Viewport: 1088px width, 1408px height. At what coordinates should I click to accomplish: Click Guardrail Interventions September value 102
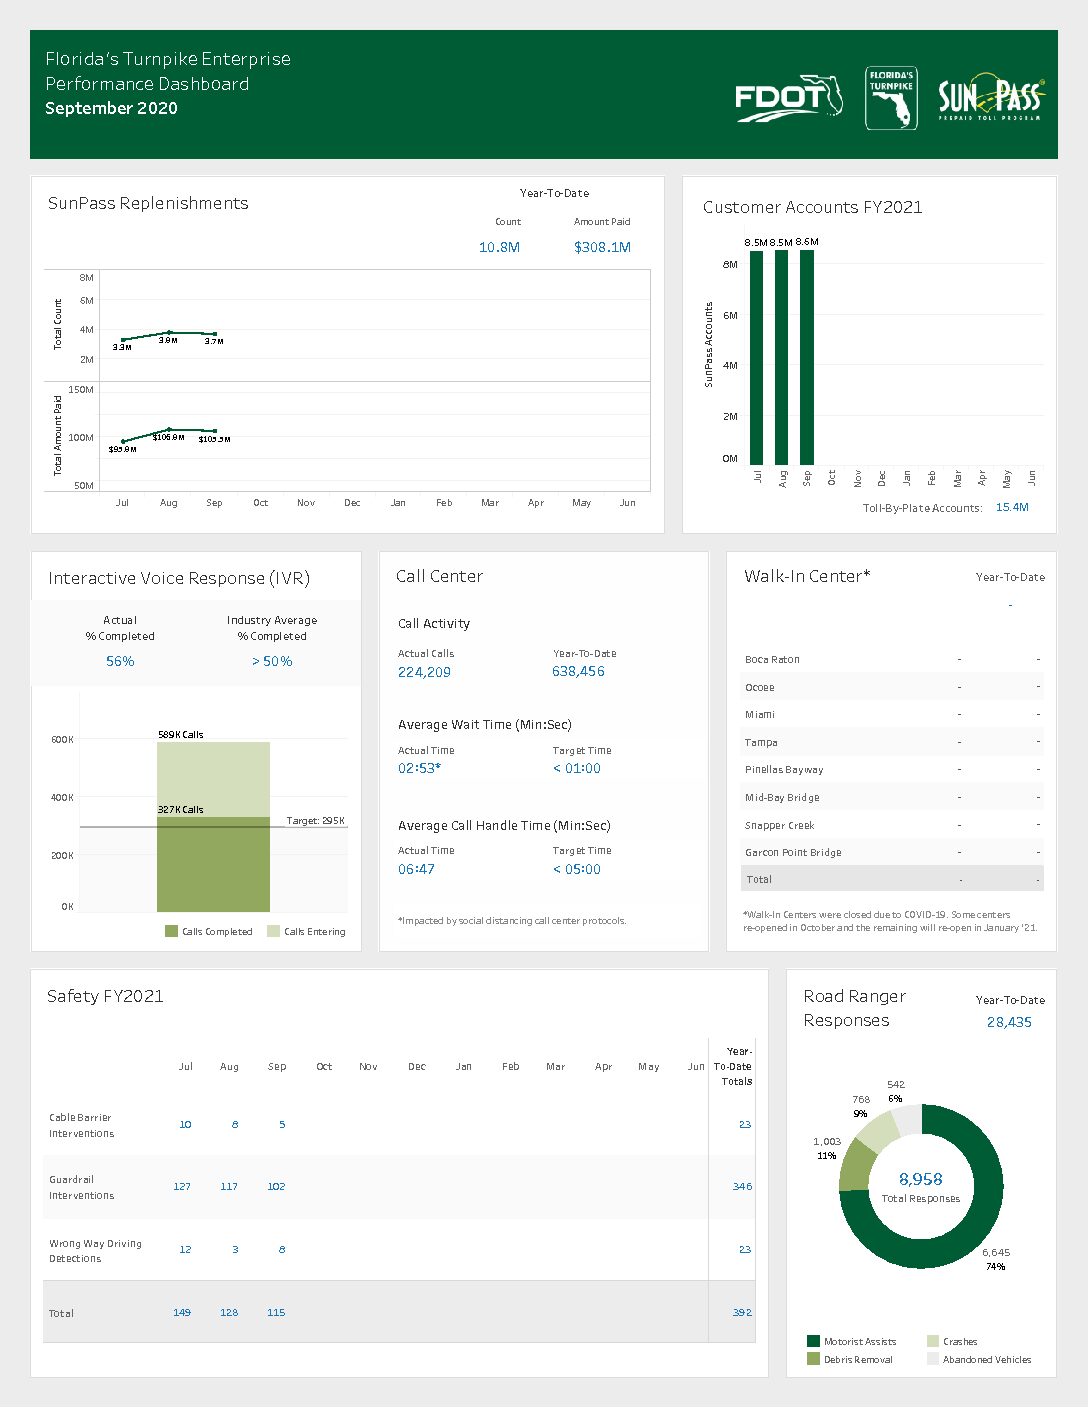[276, 1186]
